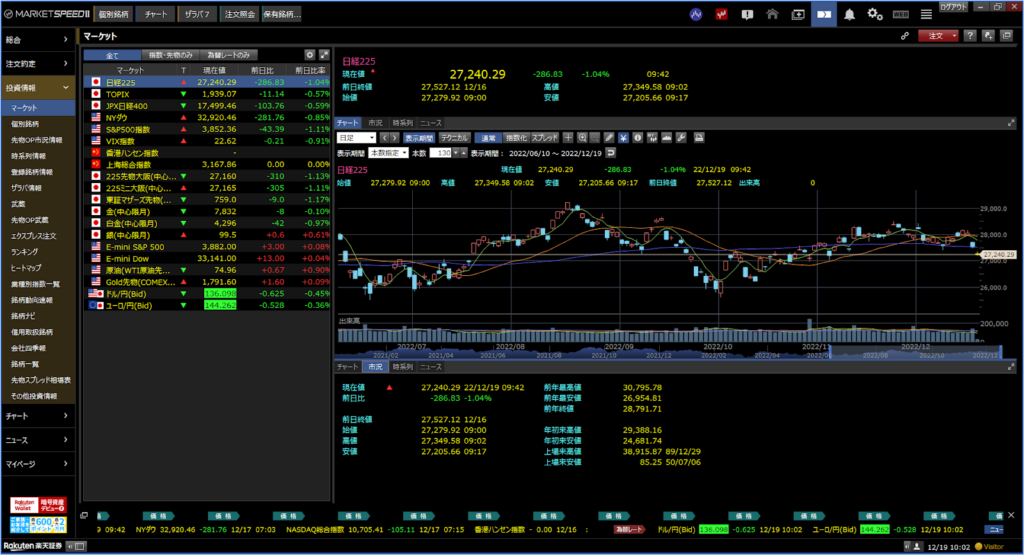The image size is (1024, 555).
Task: Open settings gears icon
Action: coord(875,14)
